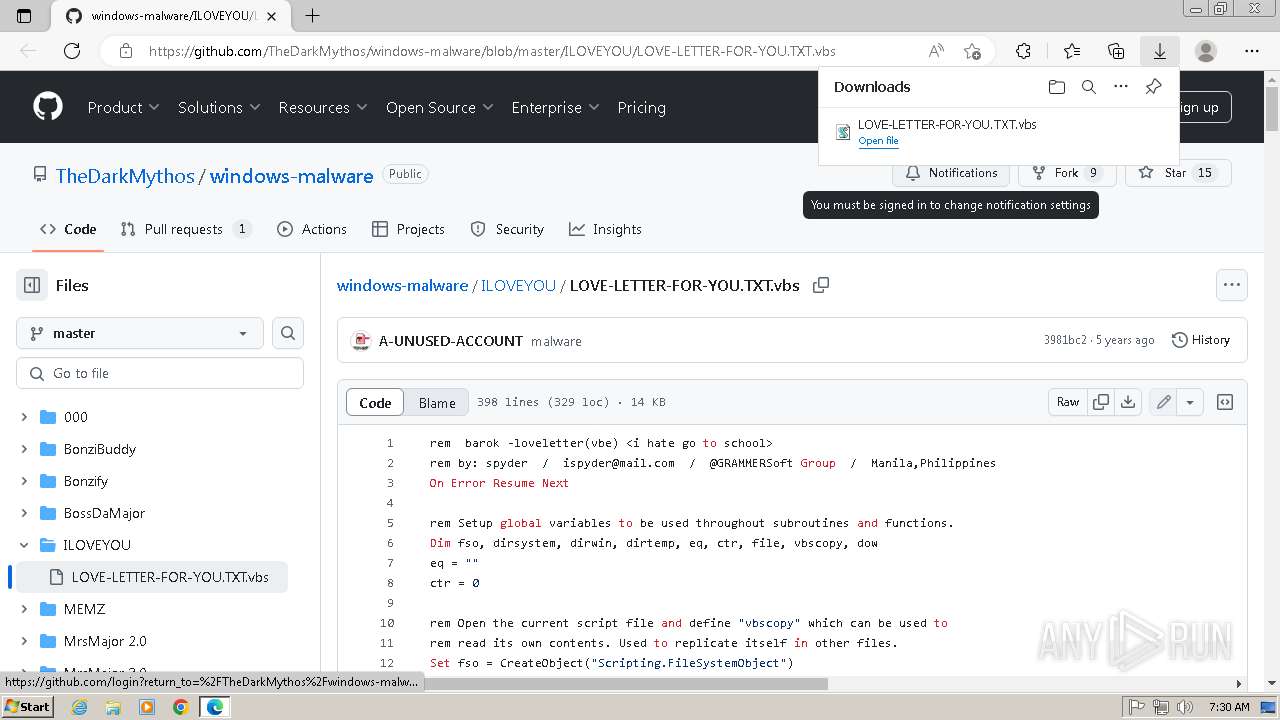Expand the BonziBuddy folder
1280x720 pixels.
[24, 449]
